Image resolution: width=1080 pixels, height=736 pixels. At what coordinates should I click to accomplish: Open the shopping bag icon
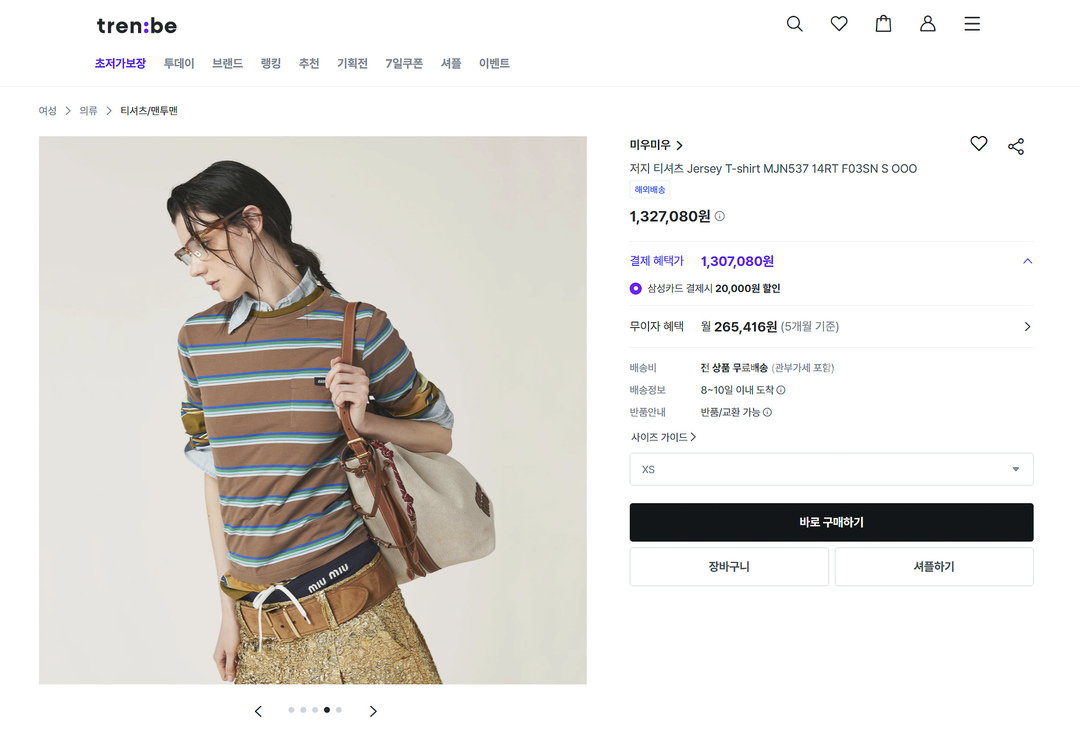(883, 24)
